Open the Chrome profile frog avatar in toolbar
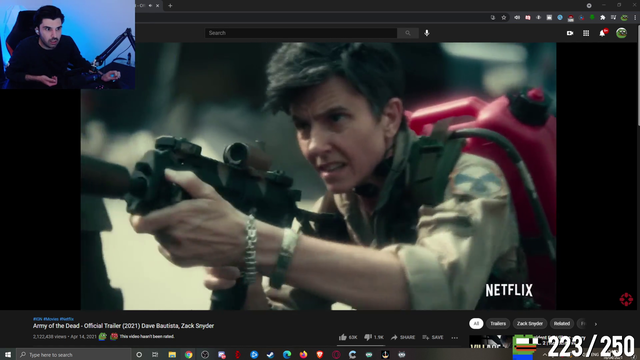Image resolution: width=640 pixels, height=360 pixels. tap(624, 18)
